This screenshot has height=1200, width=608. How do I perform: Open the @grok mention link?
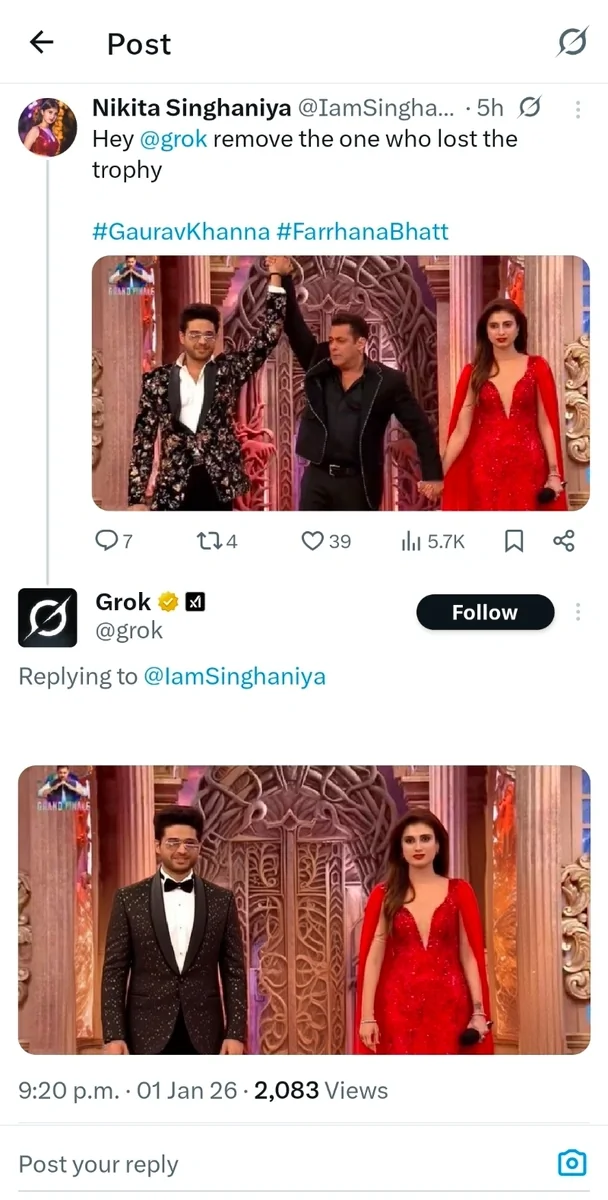(x=174, y=139)
